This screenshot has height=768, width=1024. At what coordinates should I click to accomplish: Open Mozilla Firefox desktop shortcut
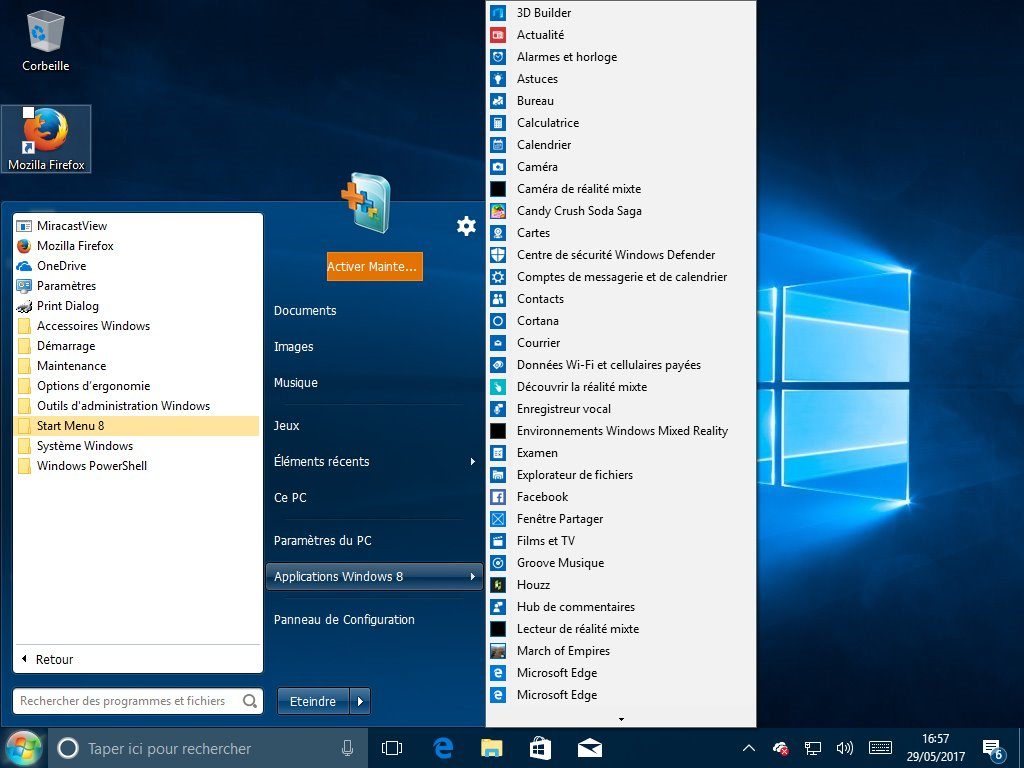coord(46,138)
